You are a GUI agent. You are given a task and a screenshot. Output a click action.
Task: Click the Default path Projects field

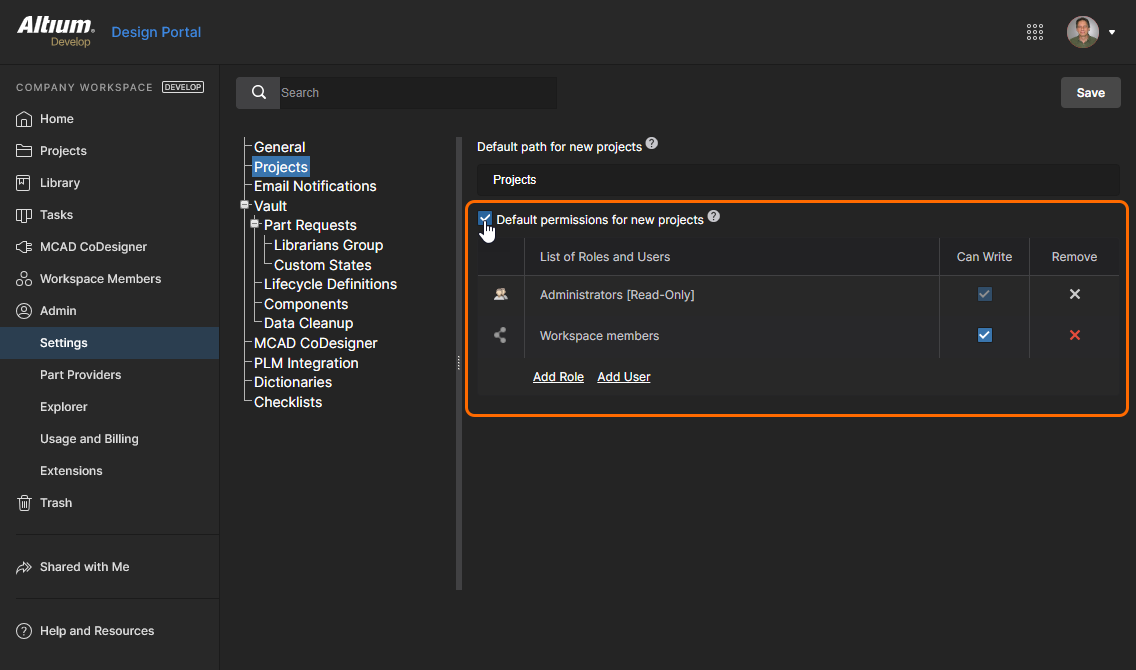pos(797,180)
